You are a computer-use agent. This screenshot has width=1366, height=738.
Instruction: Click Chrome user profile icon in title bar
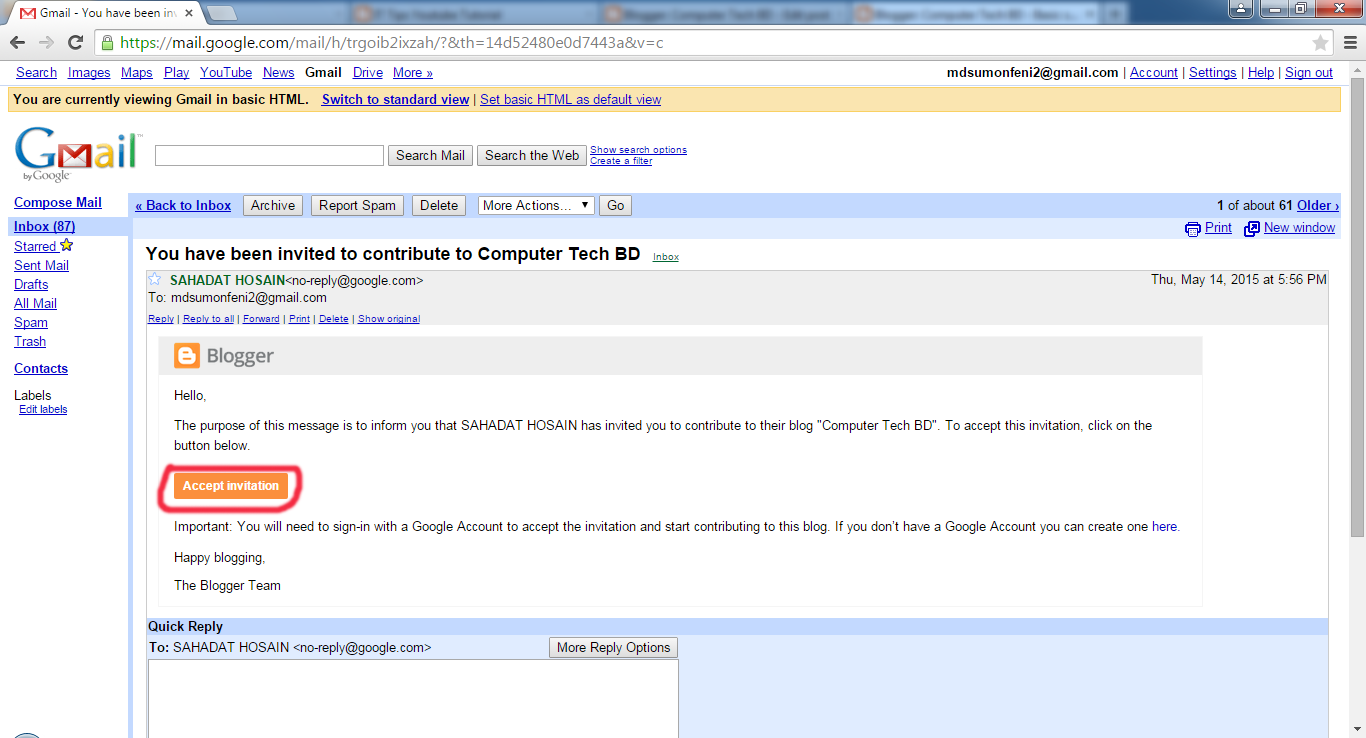click(x=1240, y=9)
